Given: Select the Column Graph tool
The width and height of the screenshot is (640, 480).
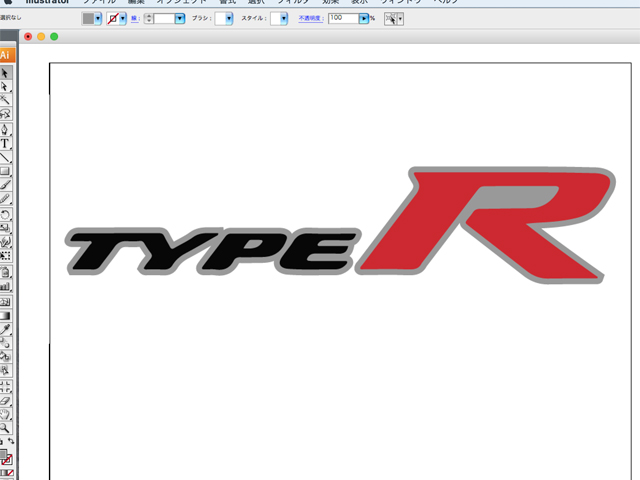Looking at the screenshot, I should pos(5,286).
